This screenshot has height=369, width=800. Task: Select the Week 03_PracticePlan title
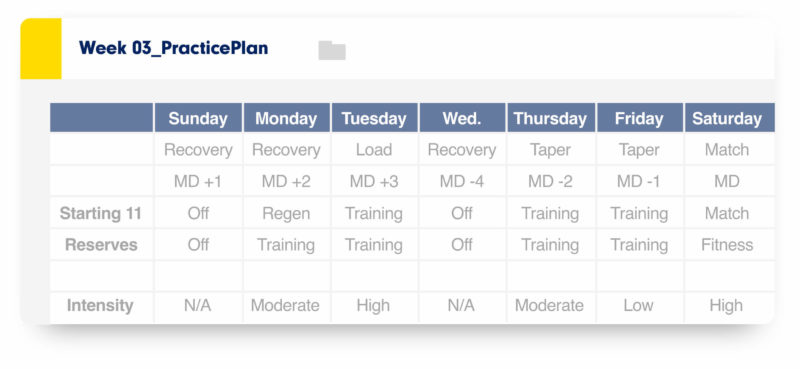(x=173, y=48)
